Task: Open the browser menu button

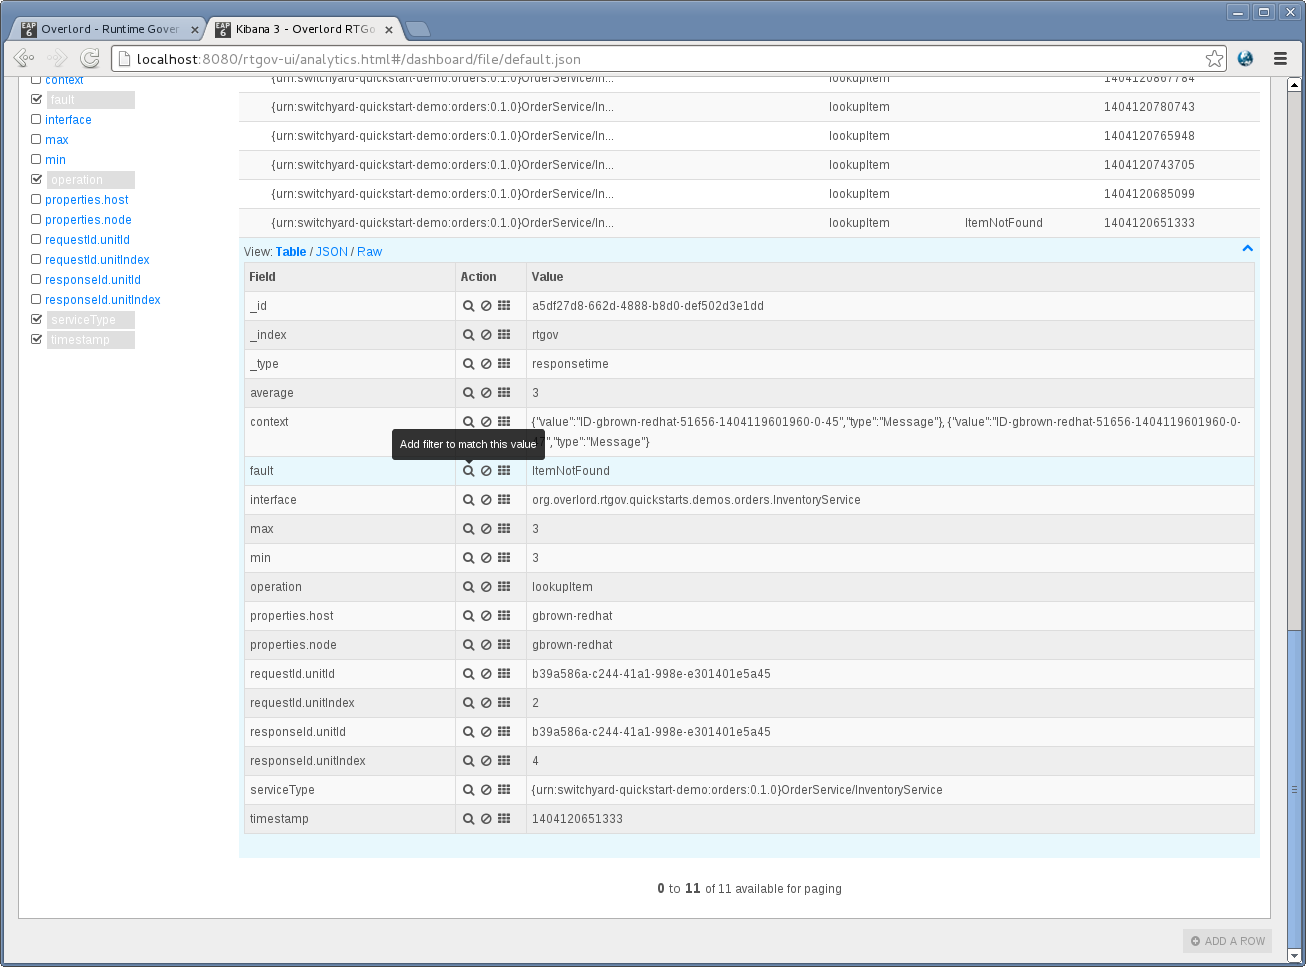Action: click(x=1281, y=58)
